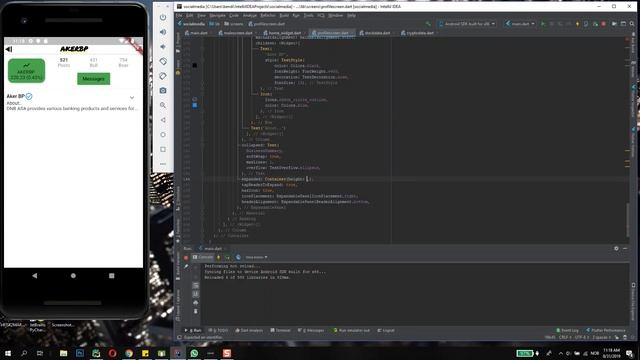Open the dropdown in the Run panel toolbar
The height and width of the screenshot is (360, 640).
point(256,257)
